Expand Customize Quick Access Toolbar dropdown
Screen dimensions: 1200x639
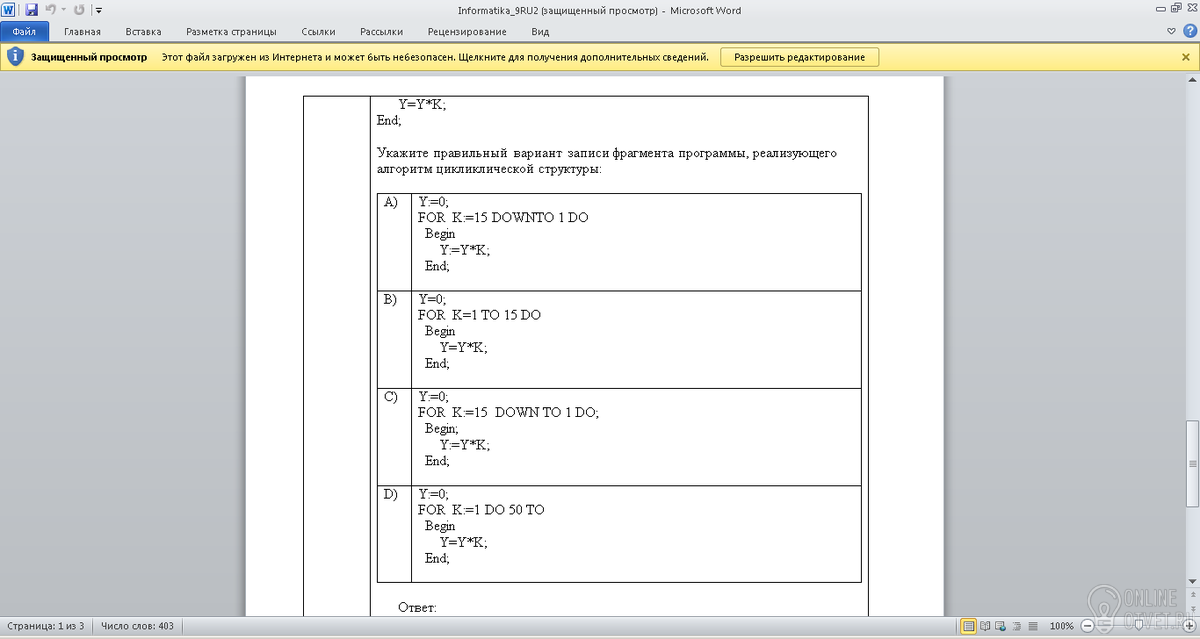[x=99, y=10]
